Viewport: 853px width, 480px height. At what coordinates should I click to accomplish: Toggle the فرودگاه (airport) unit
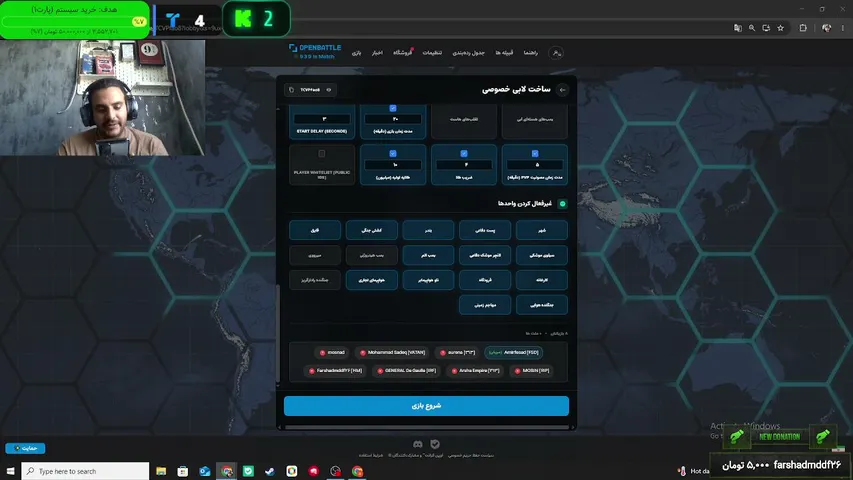485,280
